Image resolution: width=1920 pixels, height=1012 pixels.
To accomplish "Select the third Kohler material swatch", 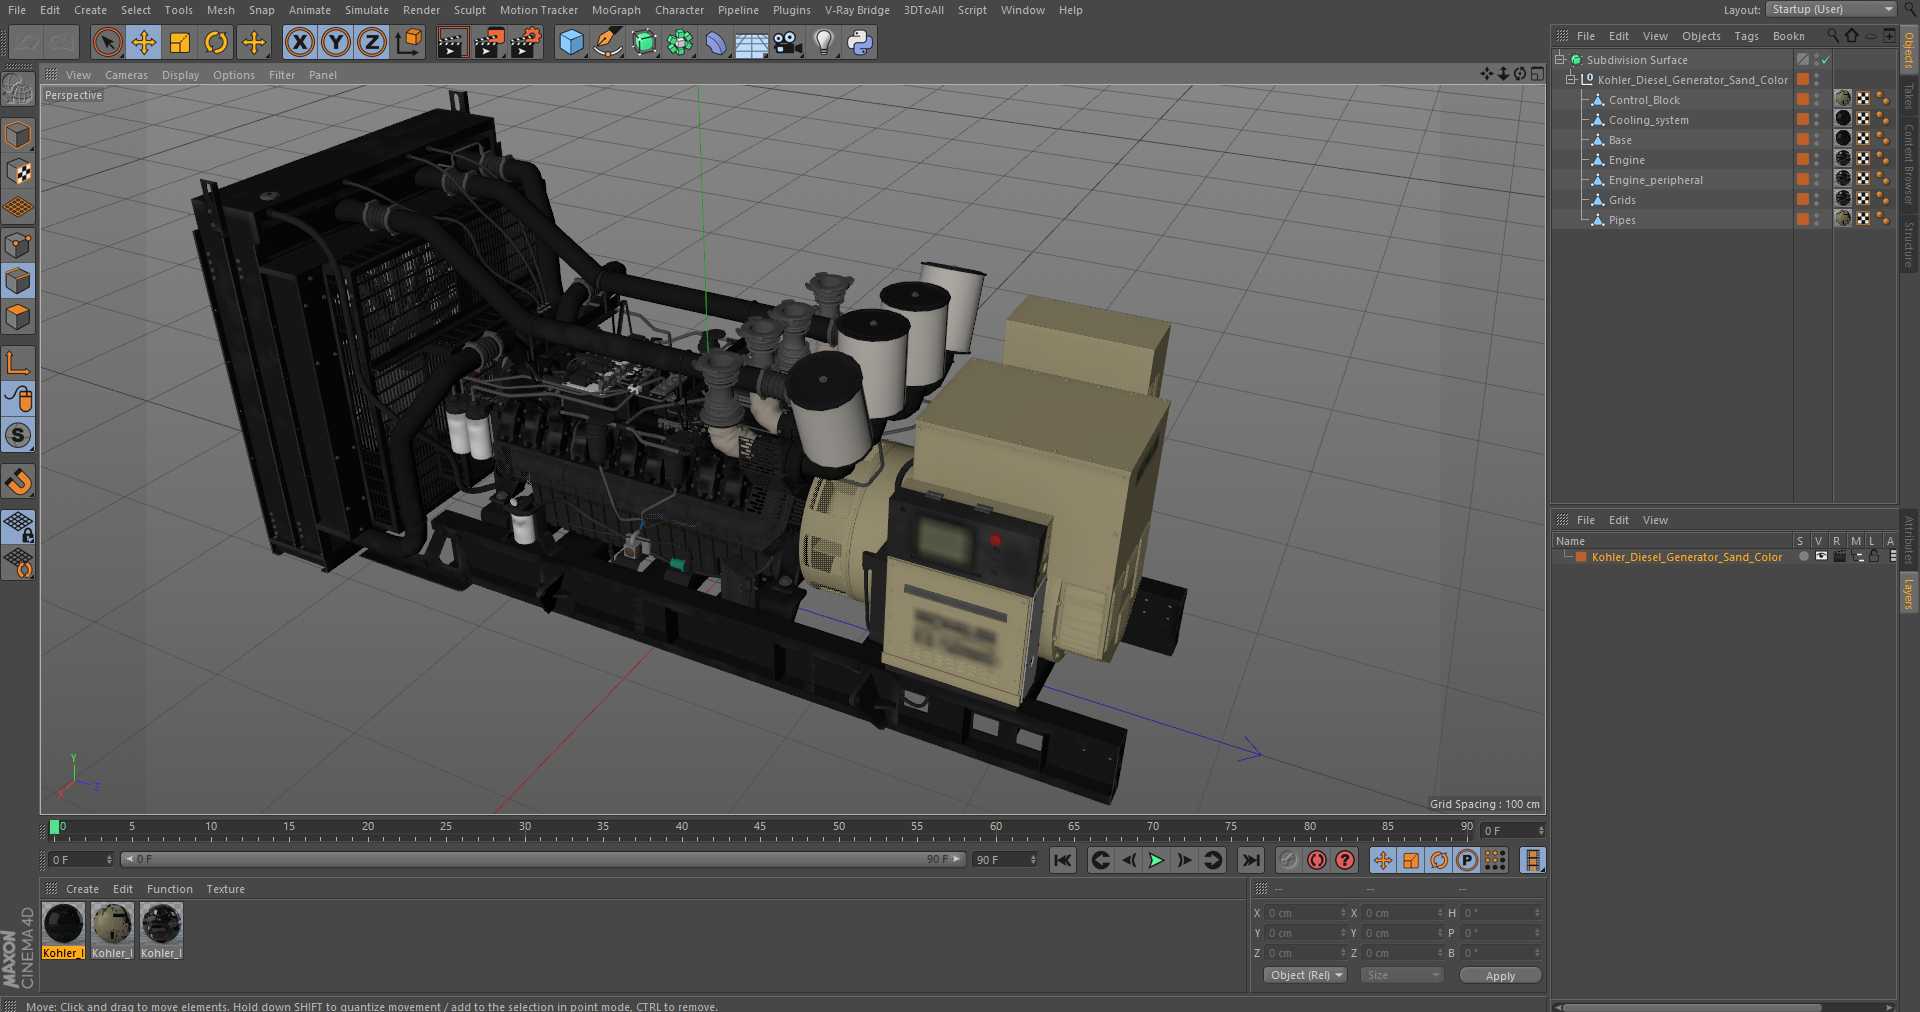I will [161, 924].
